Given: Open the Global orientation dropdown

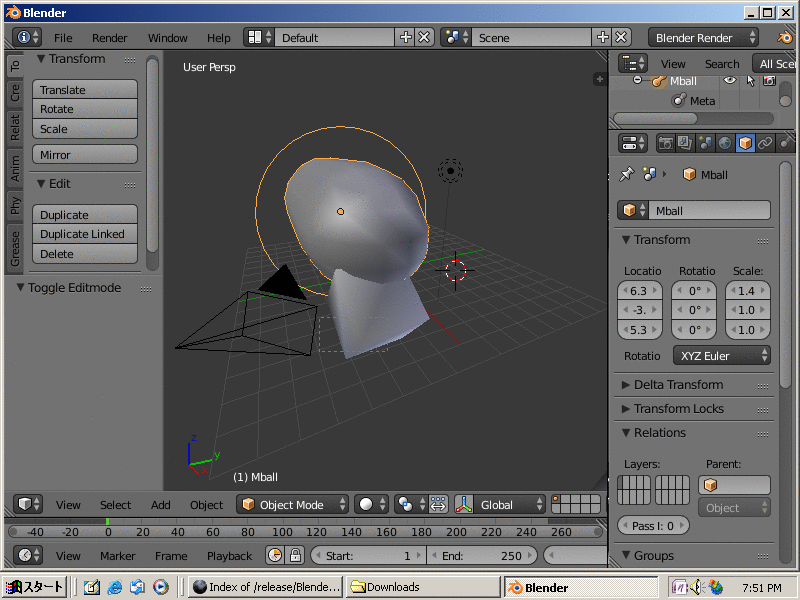Looking at the screenshot, I should [x=509, y=505].
